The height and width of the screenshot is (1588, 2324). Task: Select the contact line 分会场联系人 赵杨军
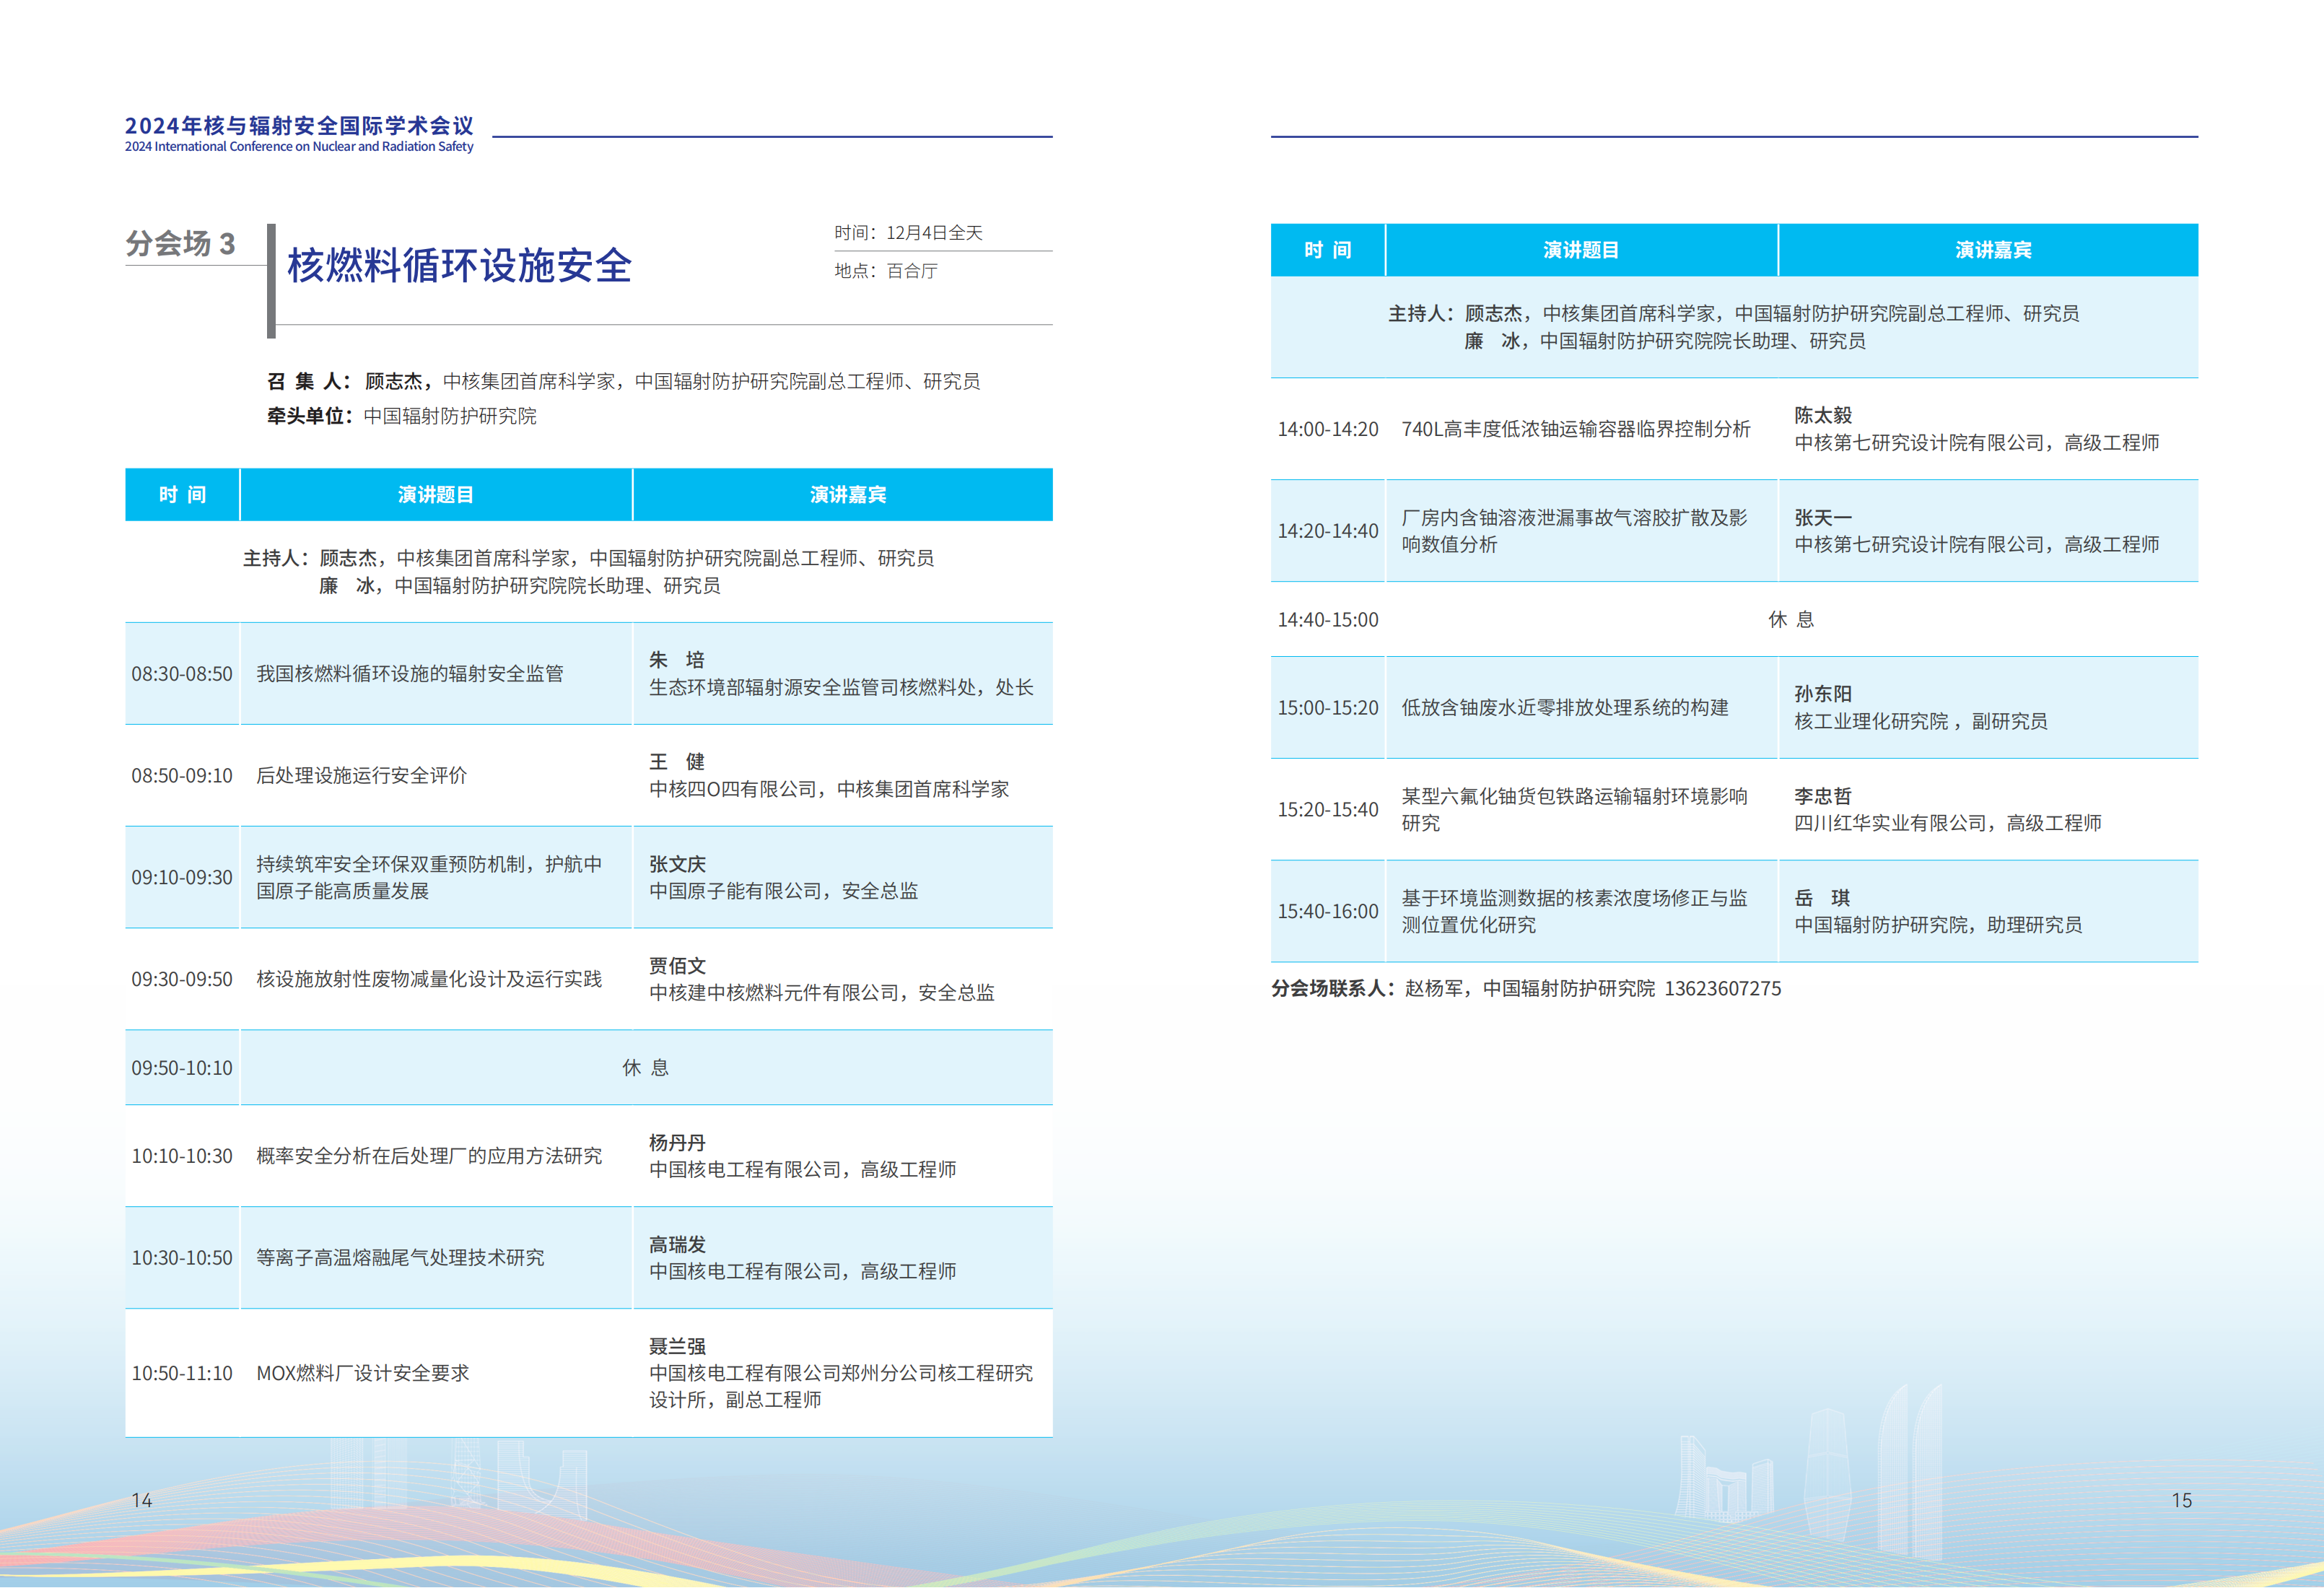(x=1526, y=989)
